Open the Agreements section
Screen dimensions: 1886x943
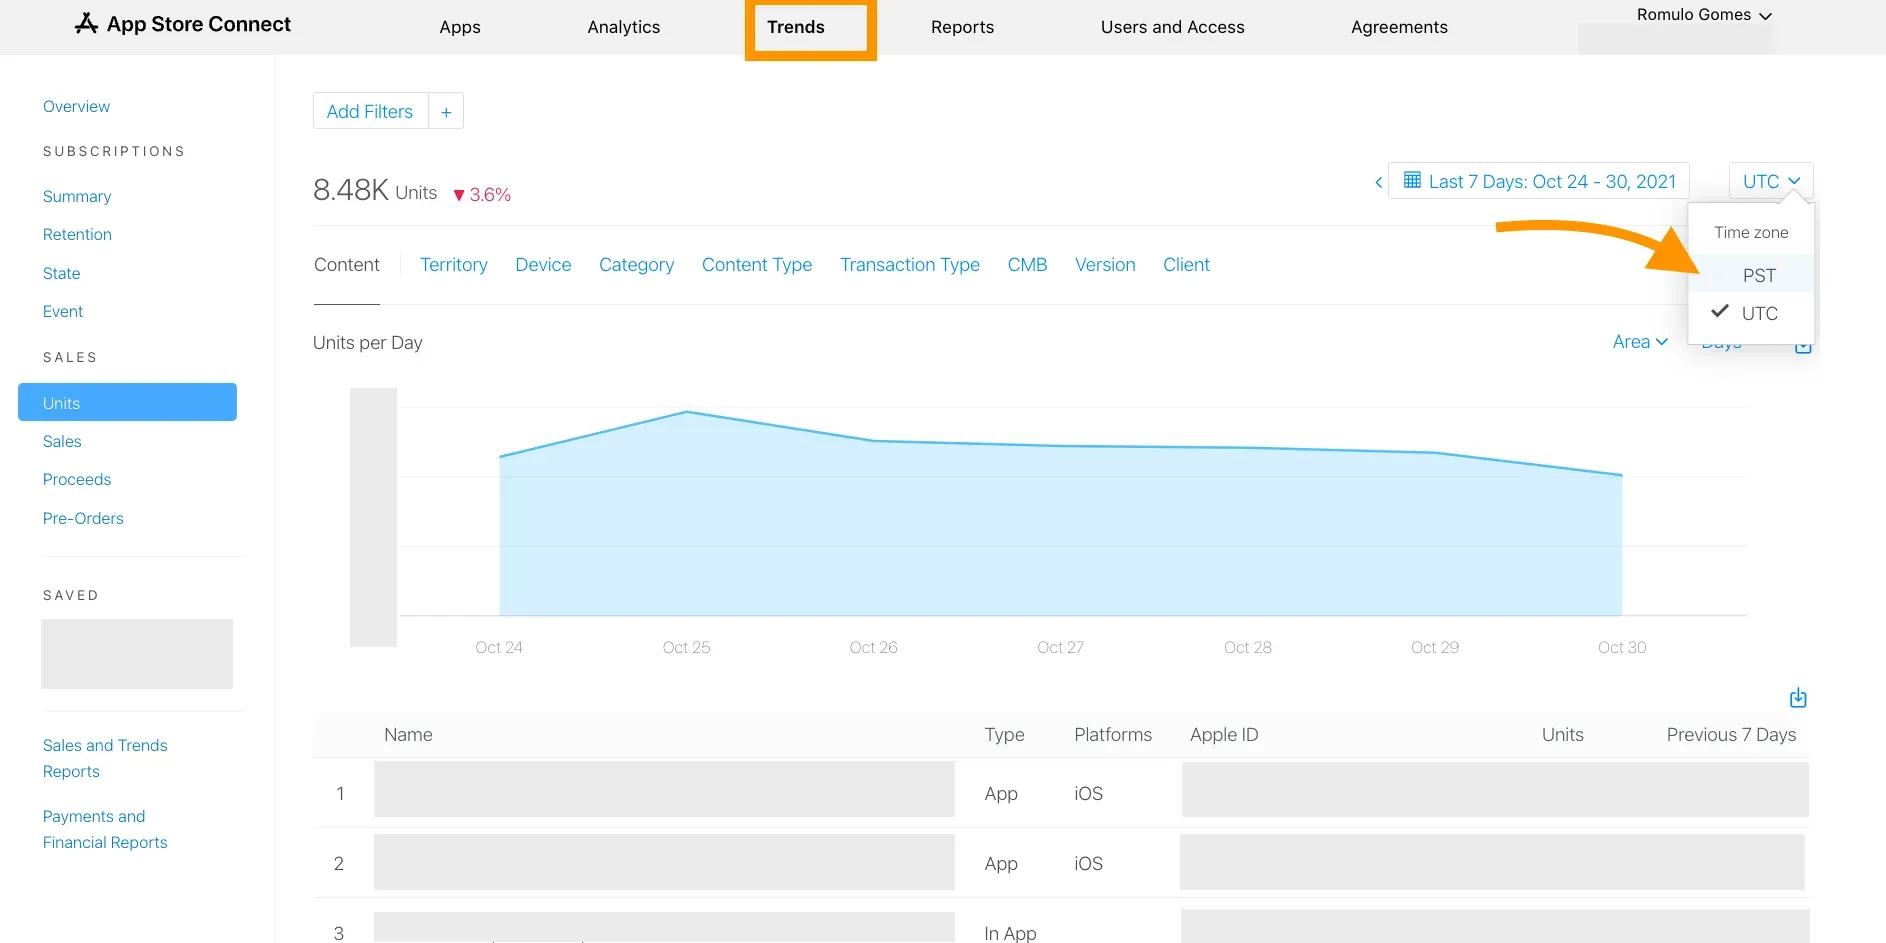click(x=1399, y=27)
